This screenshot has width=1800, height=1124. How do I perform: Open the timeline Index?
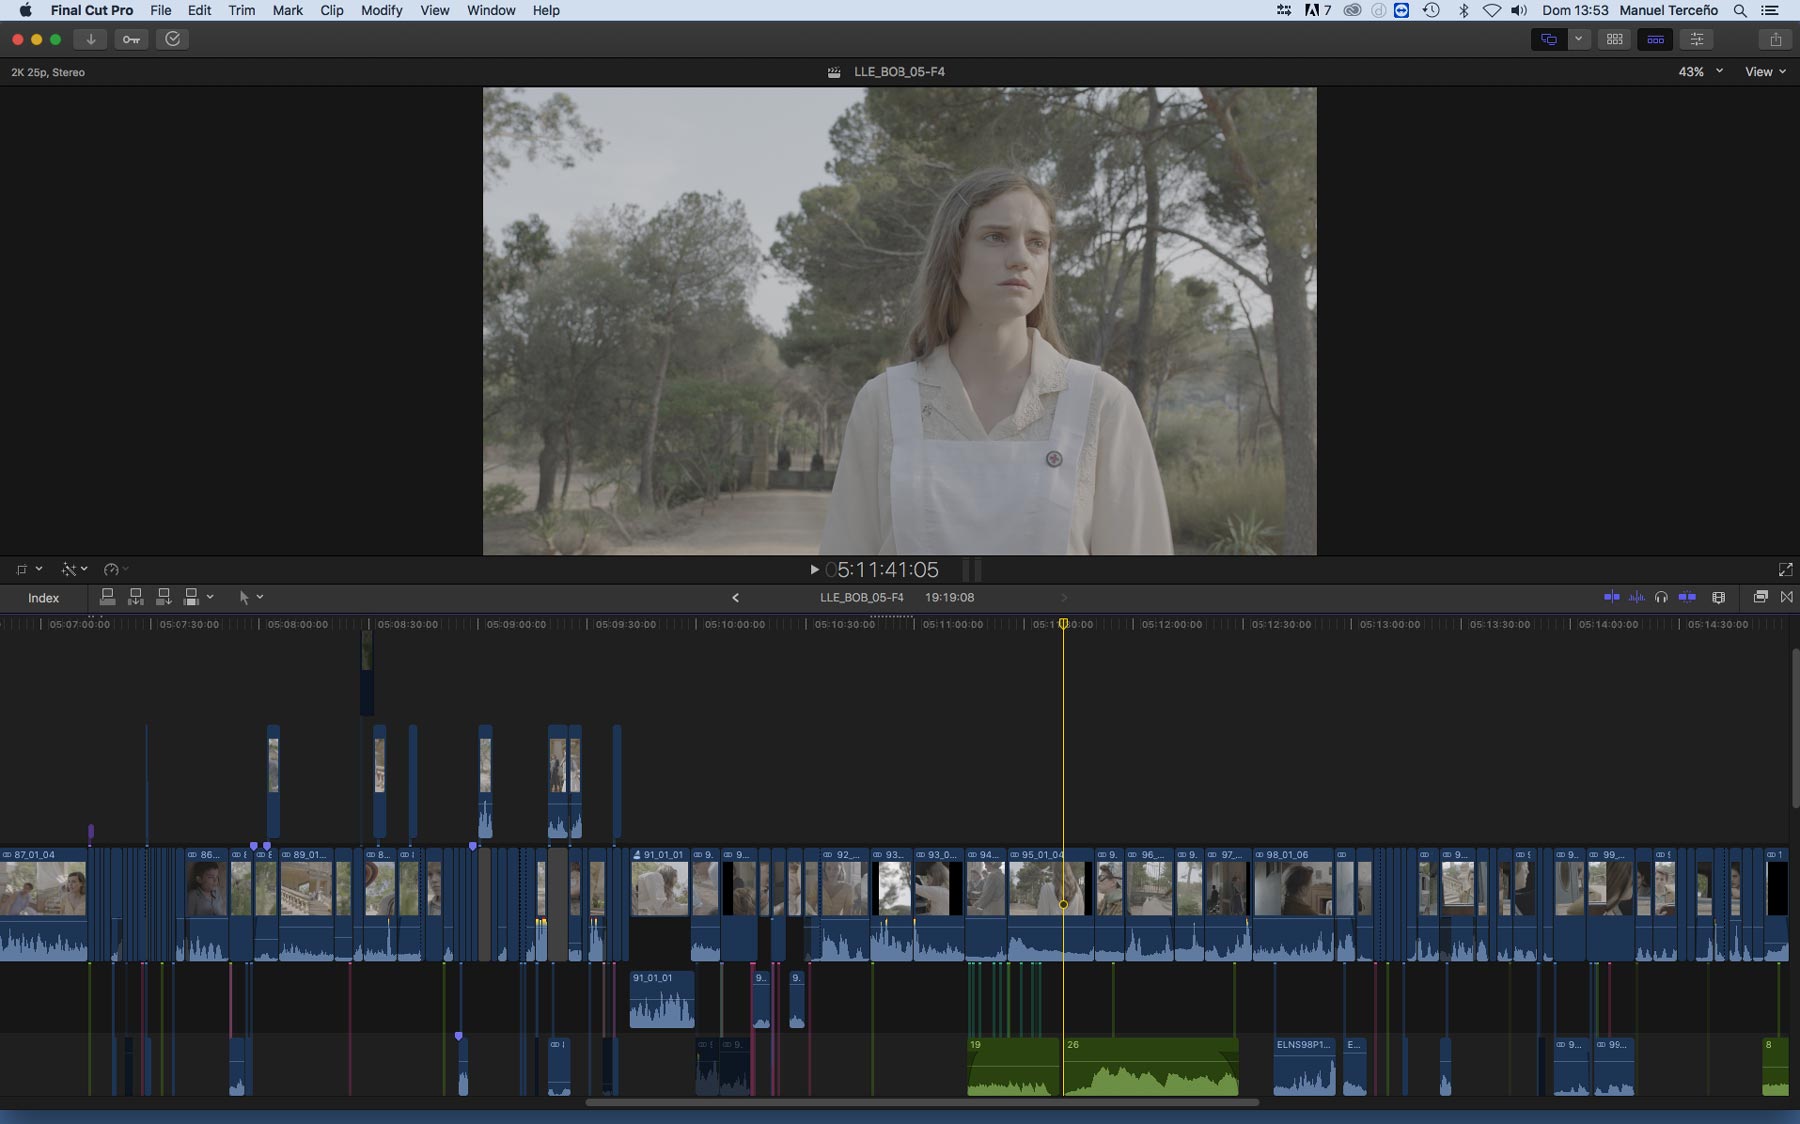[x=43, y=598]
